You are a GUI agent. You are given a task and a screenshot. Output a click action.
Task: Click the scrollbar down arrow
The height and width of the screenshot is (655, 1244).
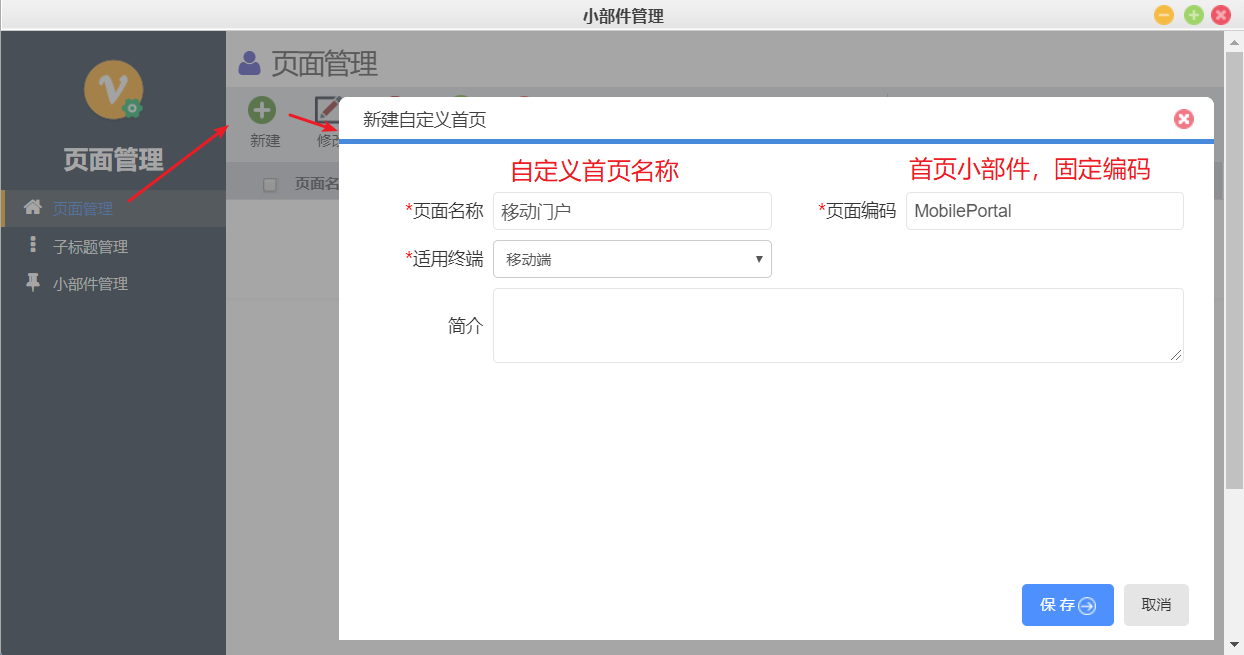1234,644
